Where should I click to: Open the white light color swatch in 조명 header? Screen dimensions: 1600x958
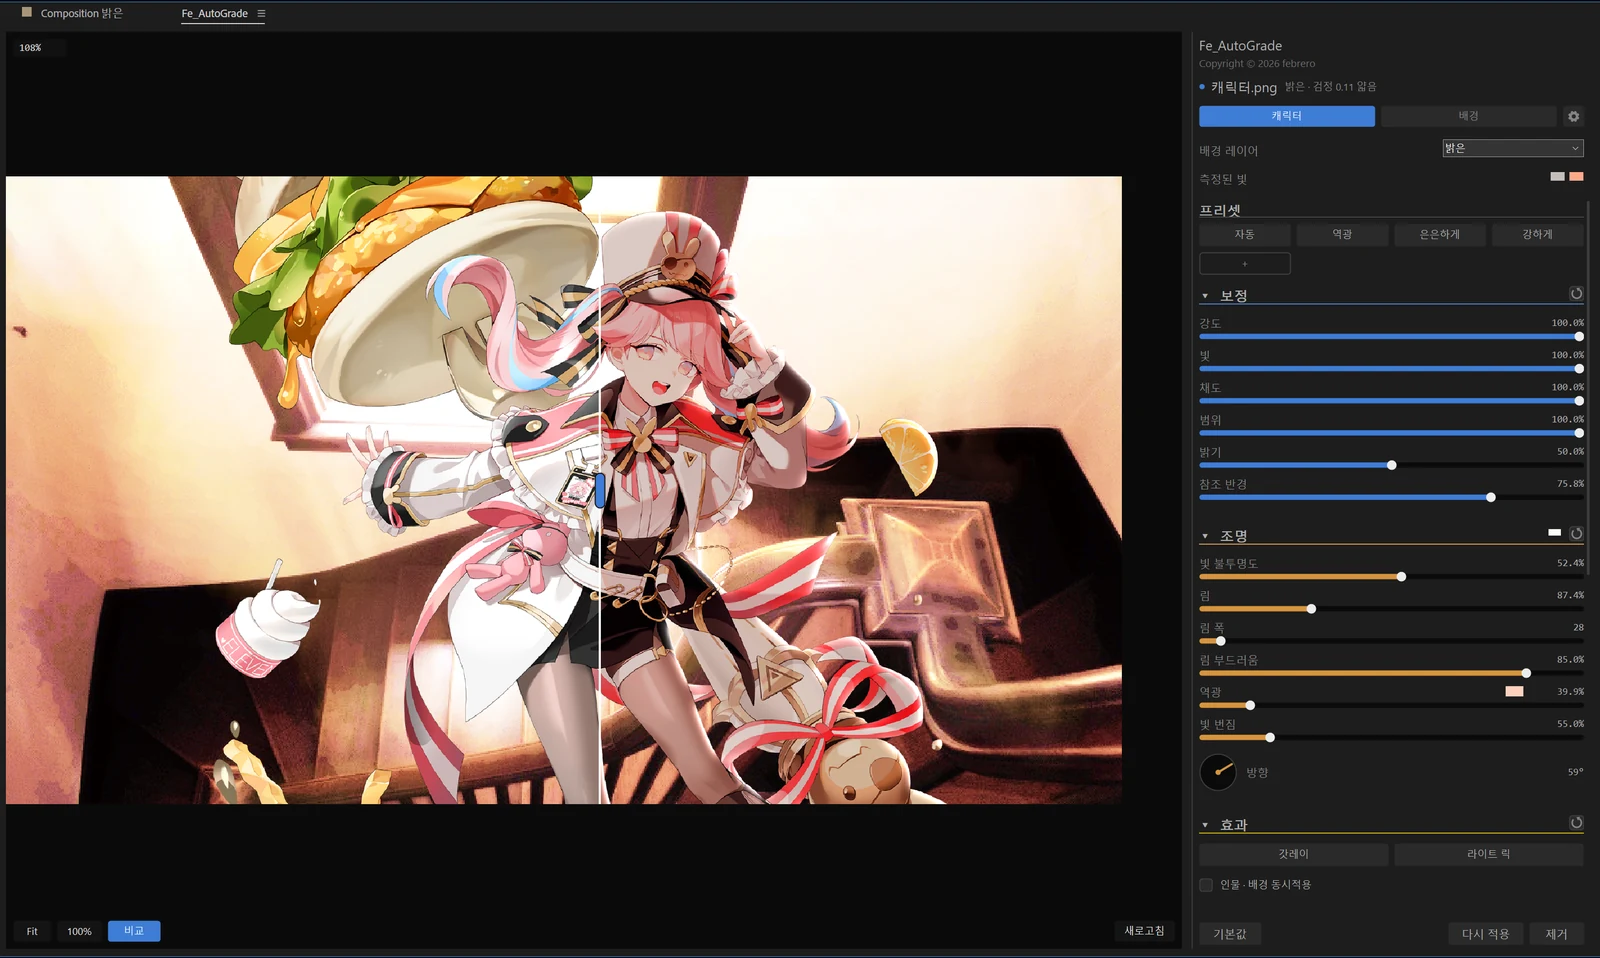point(1554,532)
